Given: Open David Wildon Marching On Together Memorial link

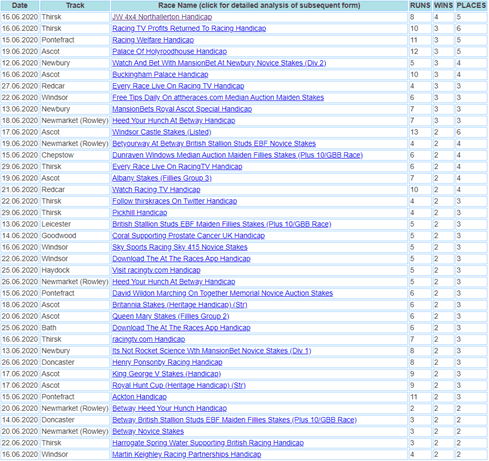Looking at the screenshot, I should coord(222,293).
